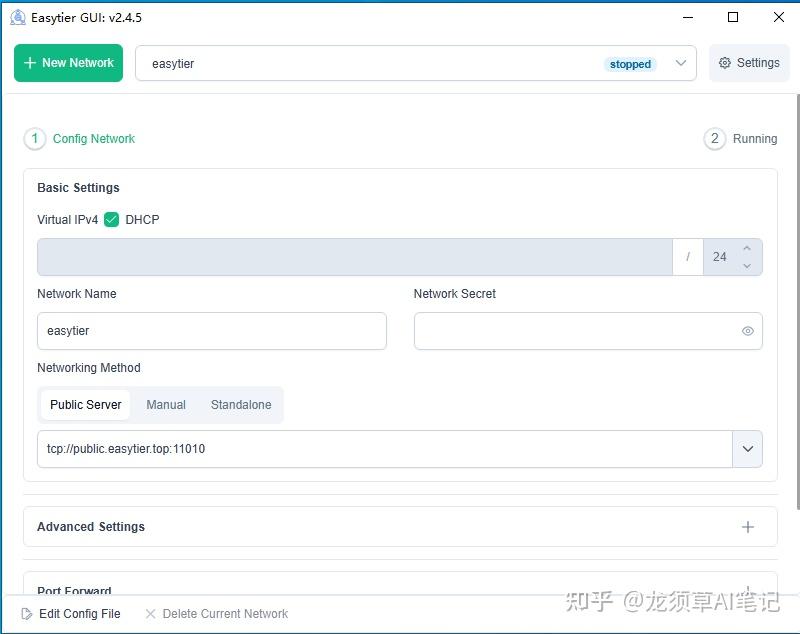The width and height of the screenshot is (800, 634).
Task: Click Delete Current Network
Action: pyautogui.click(x=216, y=614)
